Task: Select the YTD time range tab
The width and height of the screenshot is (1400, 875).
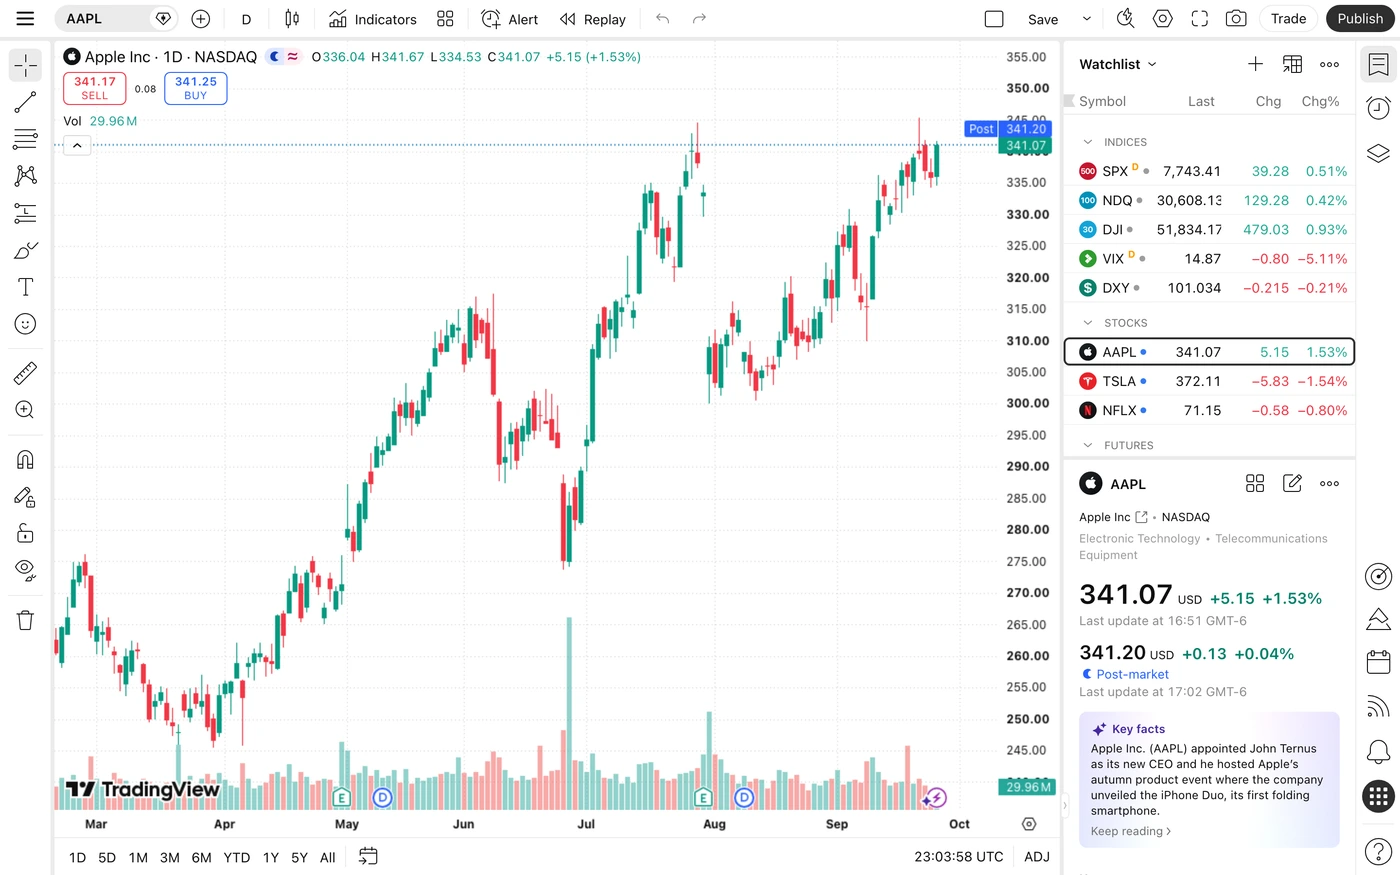Action: pyautogui.click(x=237, y=857)
